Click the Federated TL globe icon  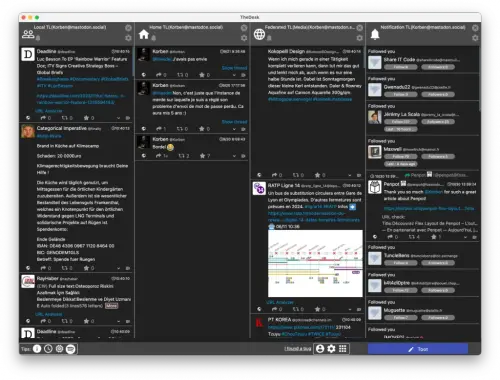click(x=259, y=34)
